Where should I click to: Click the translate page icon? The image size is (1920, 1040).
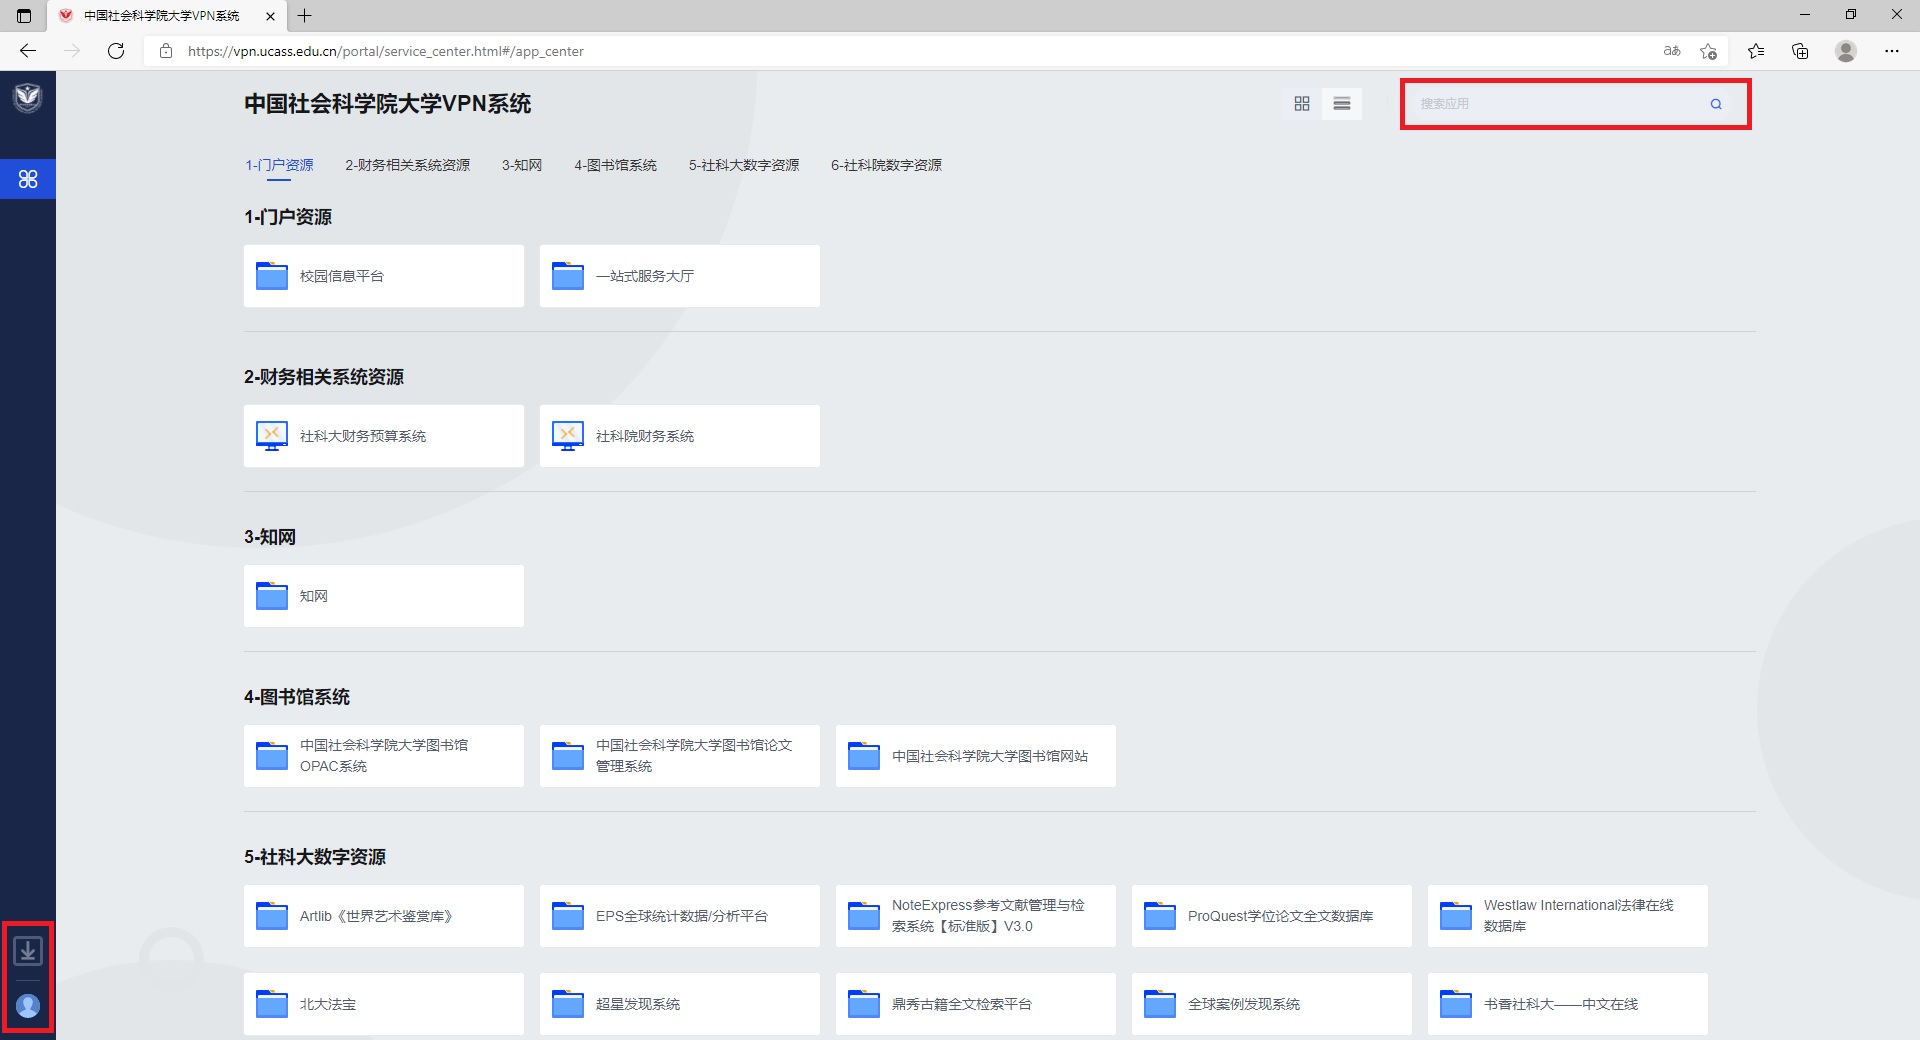[1672, 51]
